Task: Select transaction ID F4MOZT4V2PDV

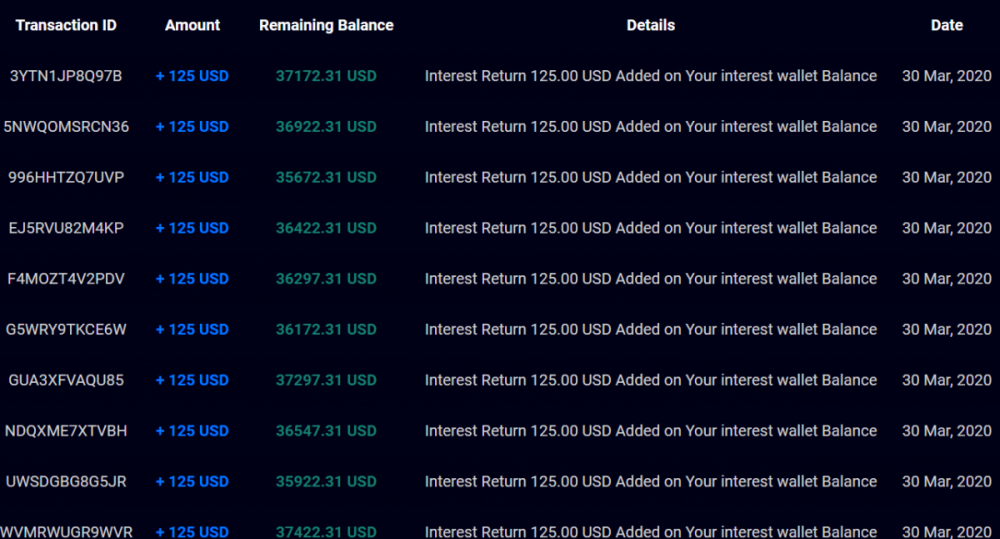Action: click(x=66, y=279)
